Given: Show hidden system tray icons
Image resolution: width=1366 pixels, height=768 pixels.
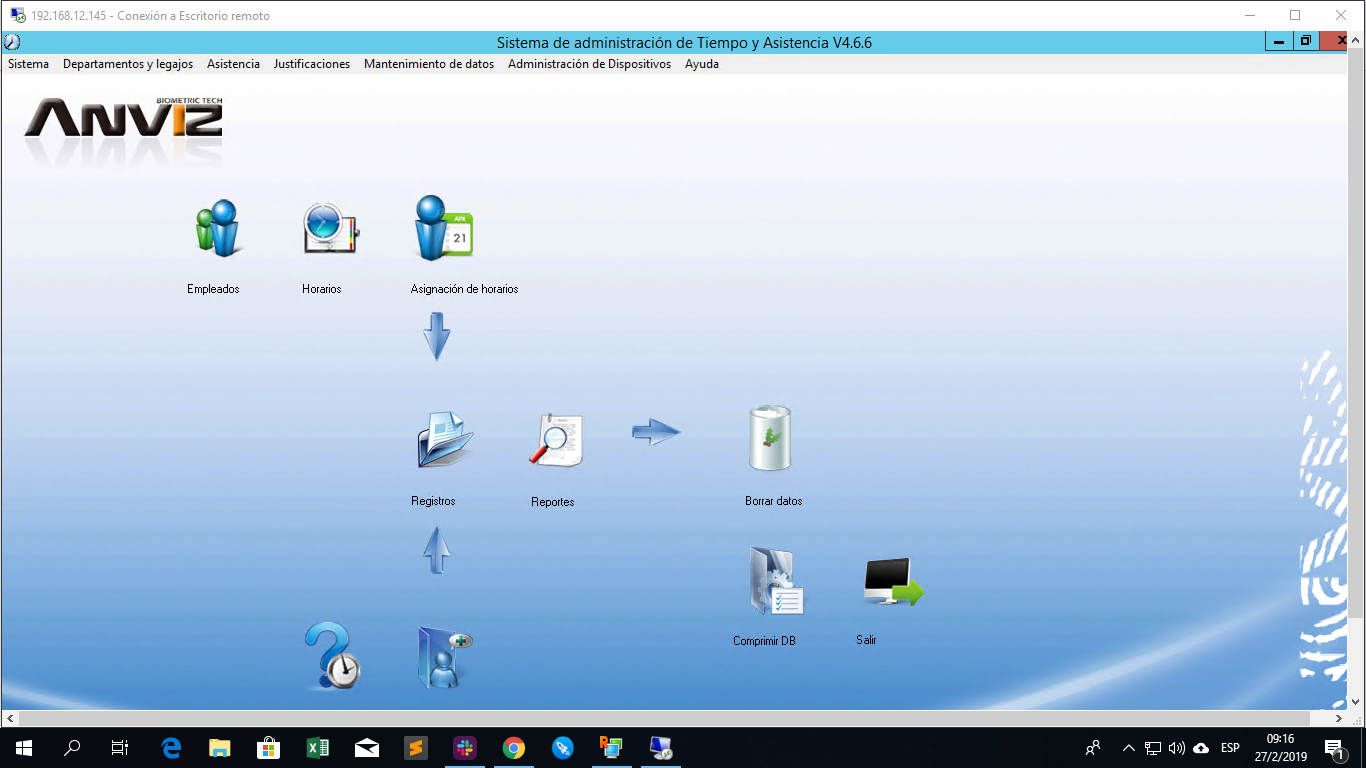Looking at the screenshot, I should tap(1129, 748).
